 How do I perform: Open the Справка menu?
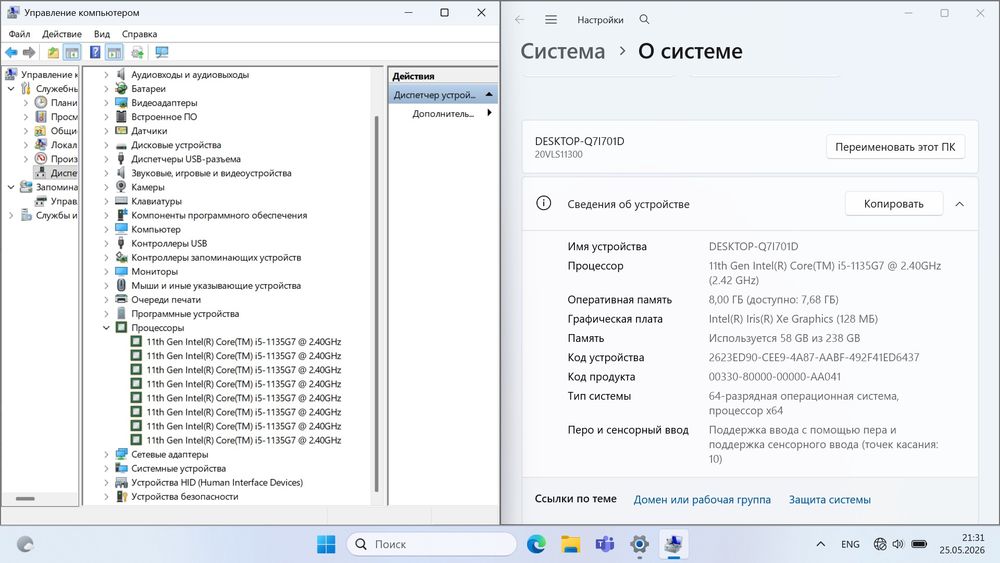click(x=139, y=34)
